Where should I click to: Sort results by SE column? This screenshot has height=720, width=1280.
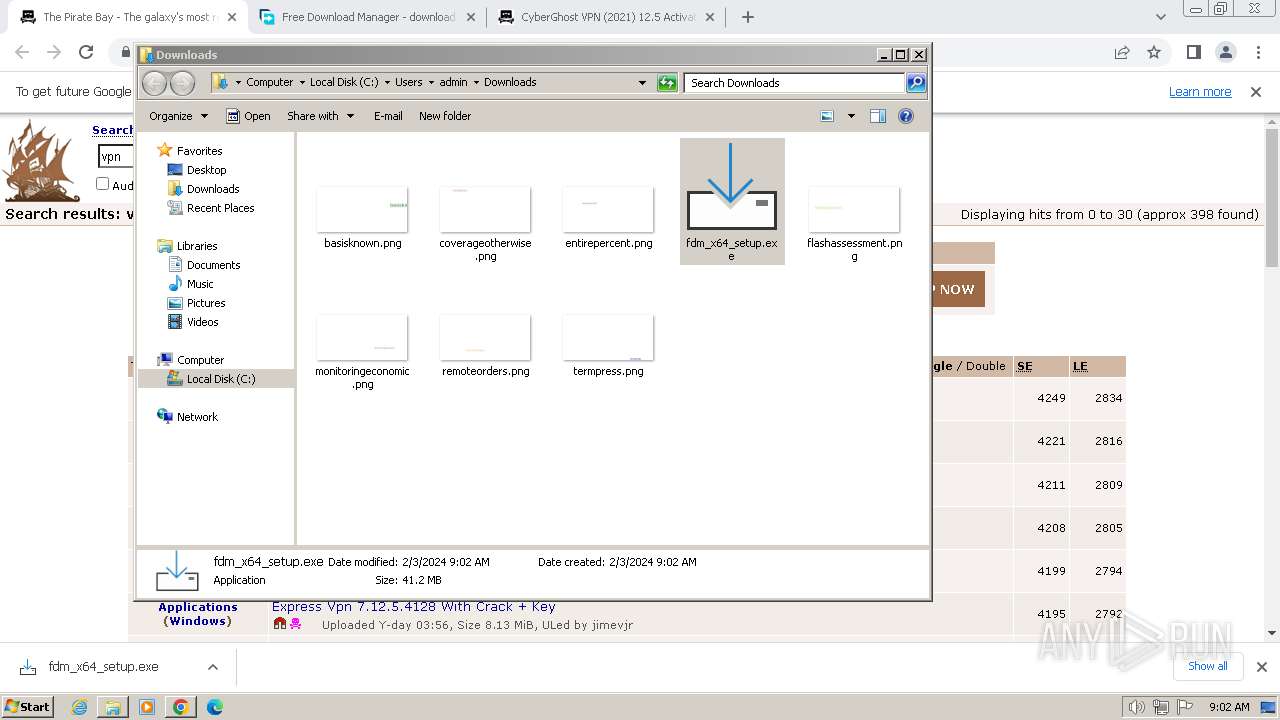click(x=1025, y=367)
